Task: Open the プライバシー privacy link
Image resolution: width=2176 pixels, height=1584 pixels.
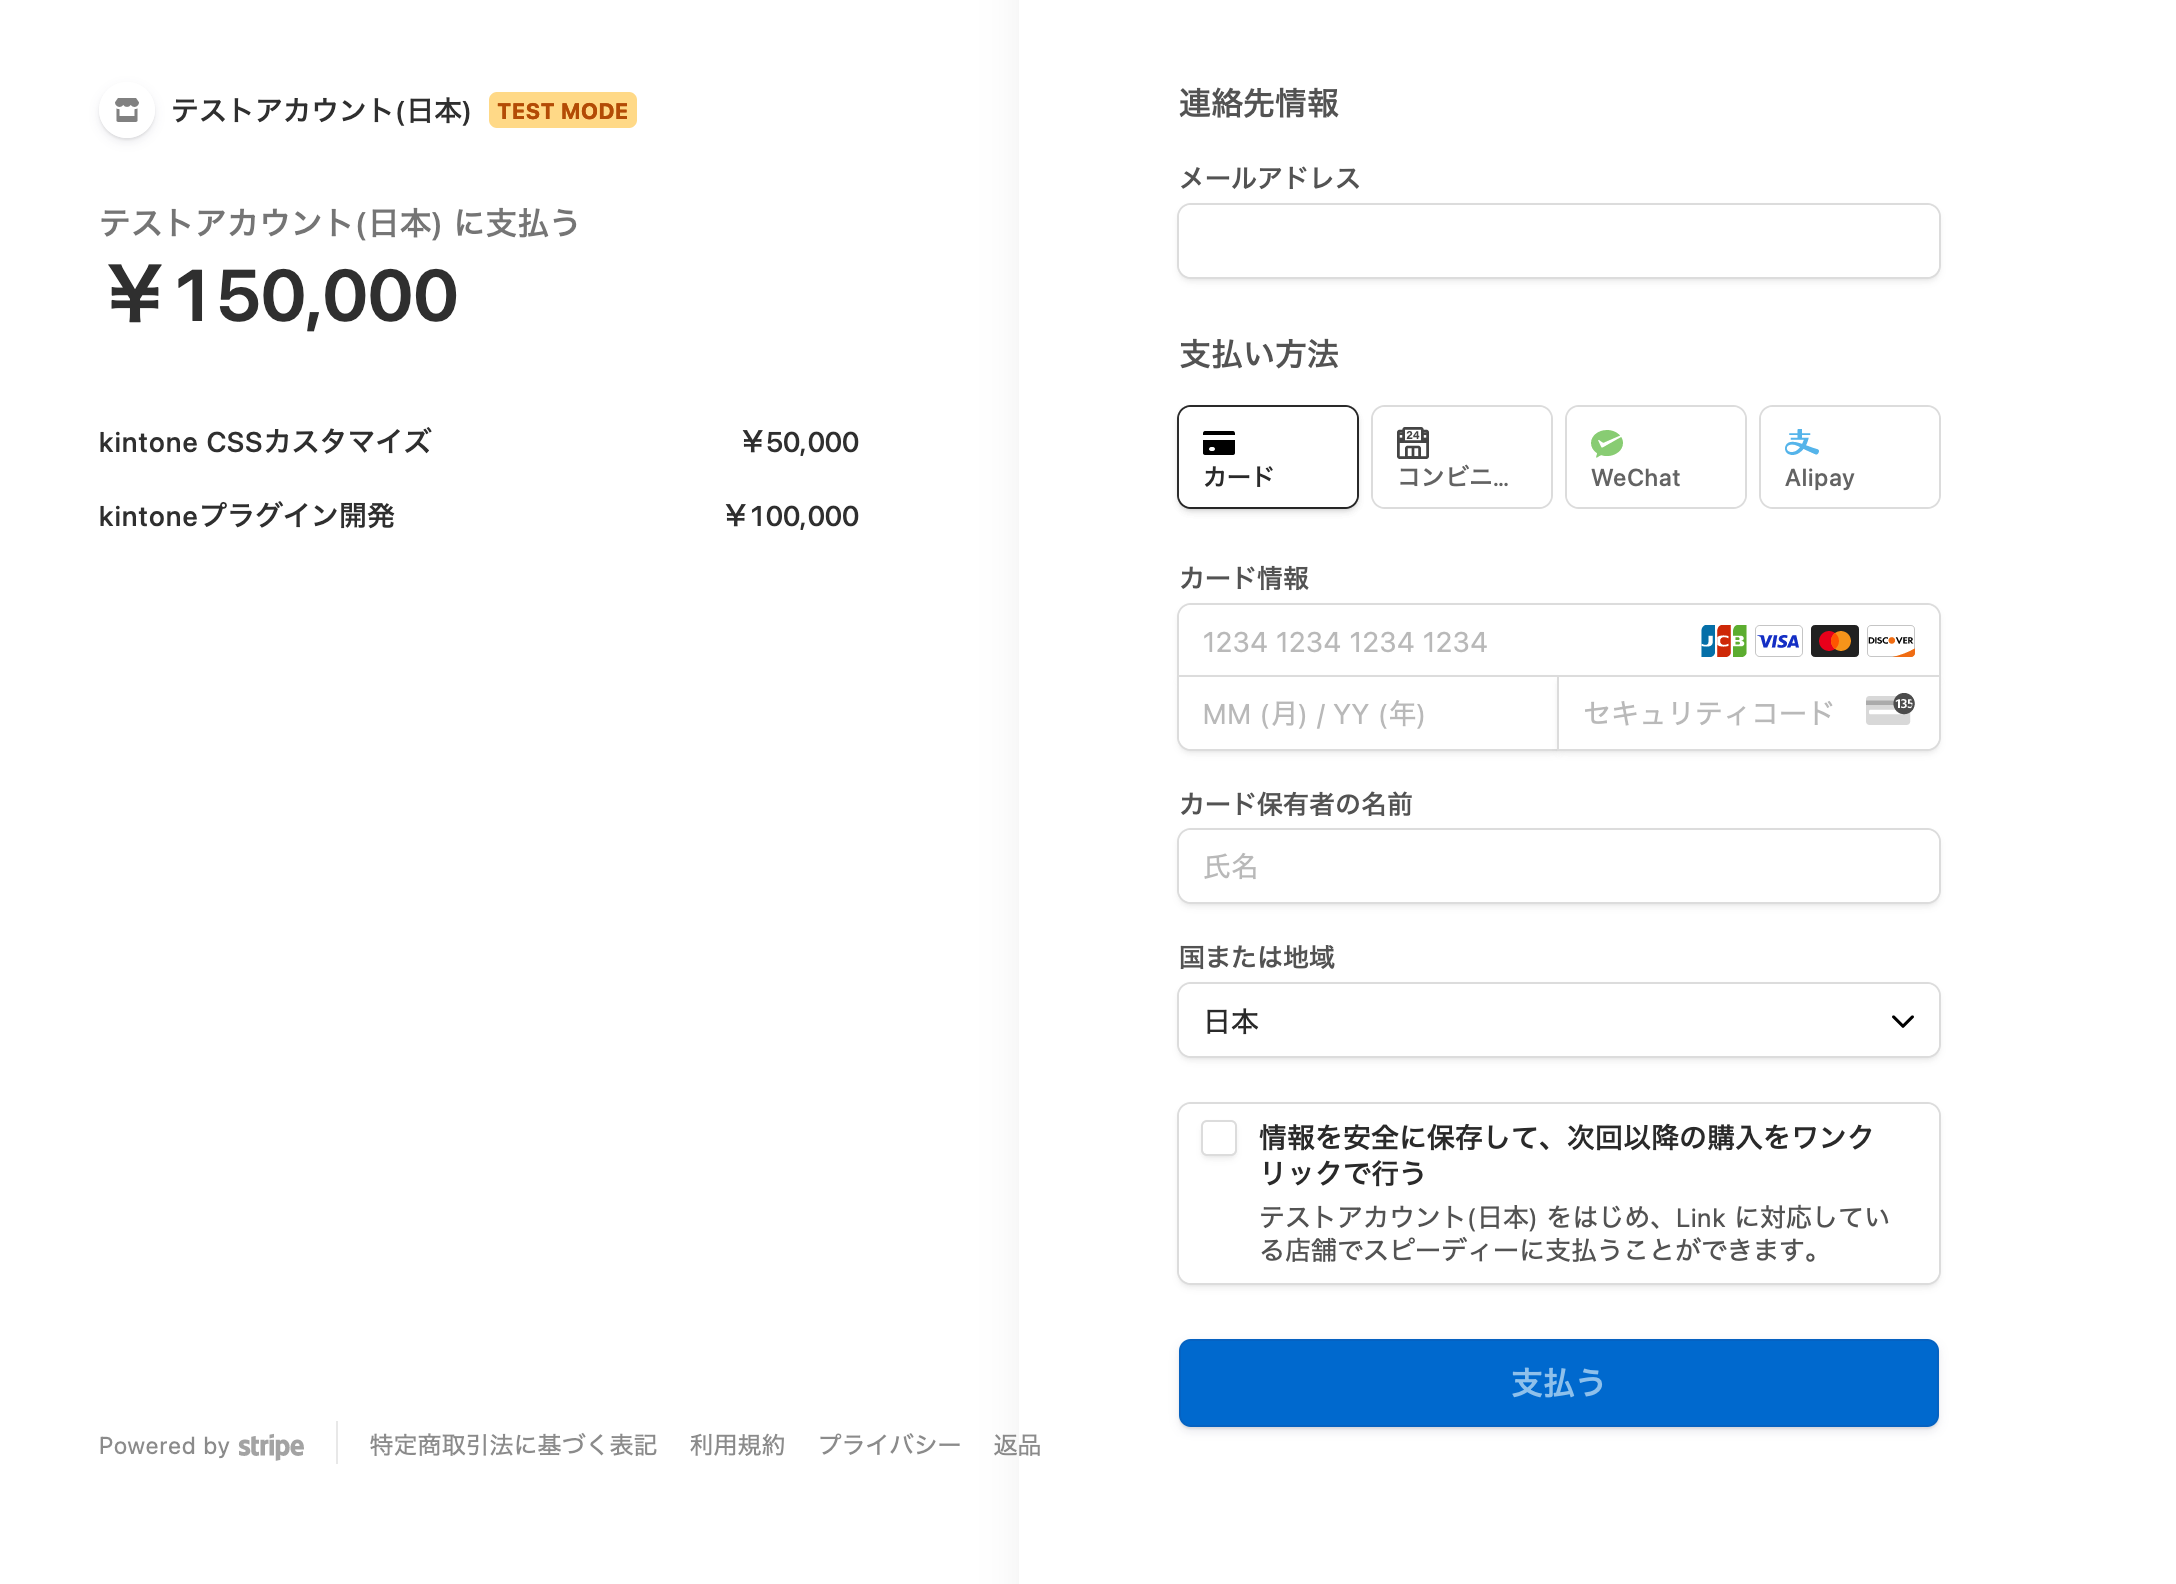Action: tap(888, 1445)
